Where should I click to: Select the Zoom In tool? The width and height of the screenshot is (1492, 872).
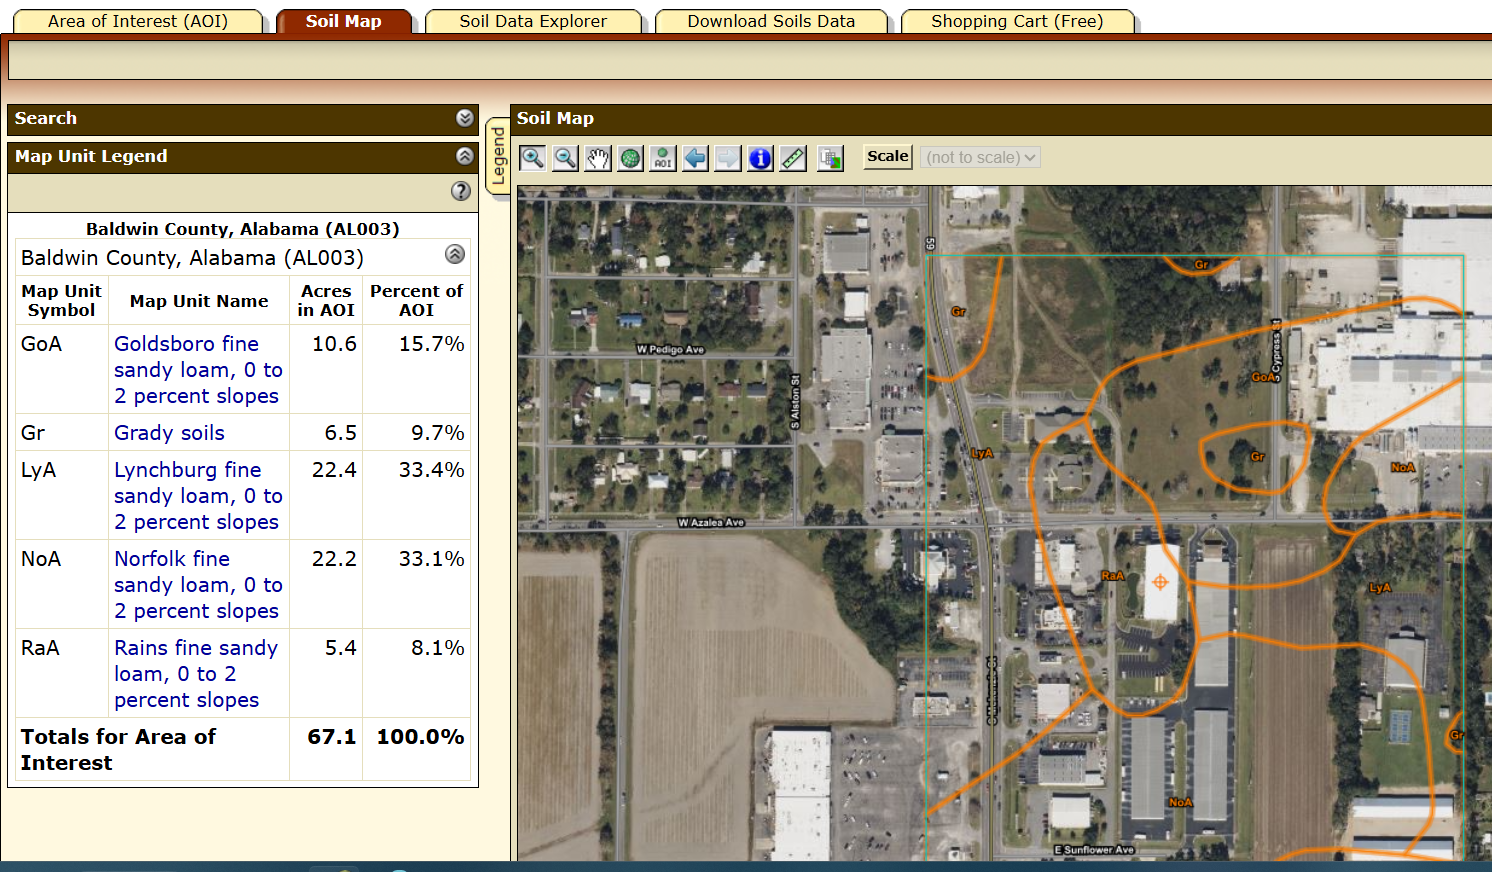tap(532, 158)
